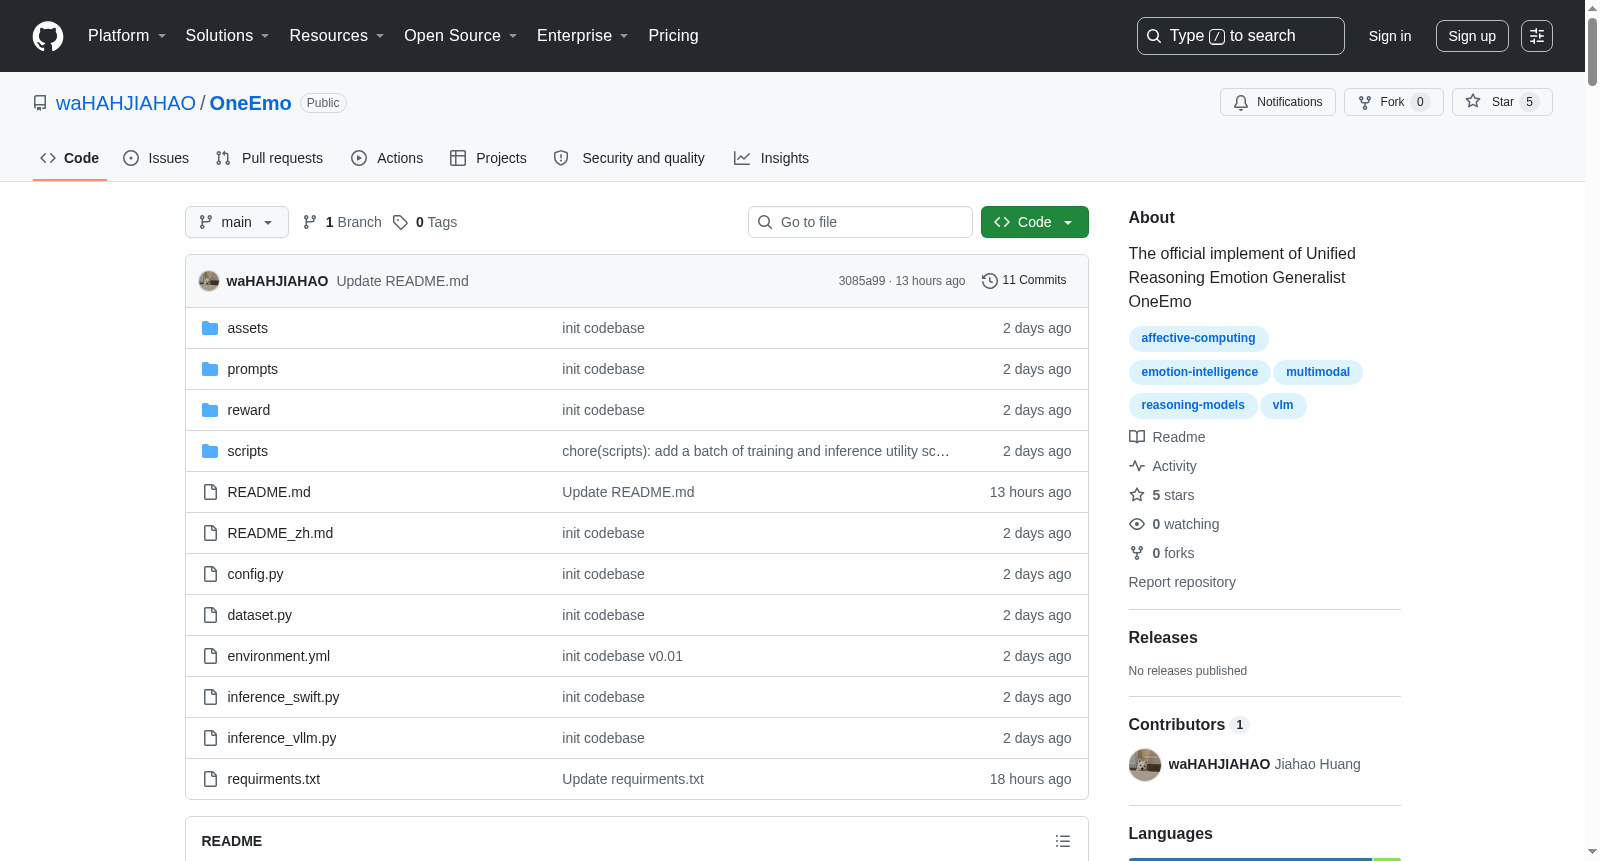Screen dimensions: 1600x861
Task: Click the Sign in link
Action: pos(1390,36)
